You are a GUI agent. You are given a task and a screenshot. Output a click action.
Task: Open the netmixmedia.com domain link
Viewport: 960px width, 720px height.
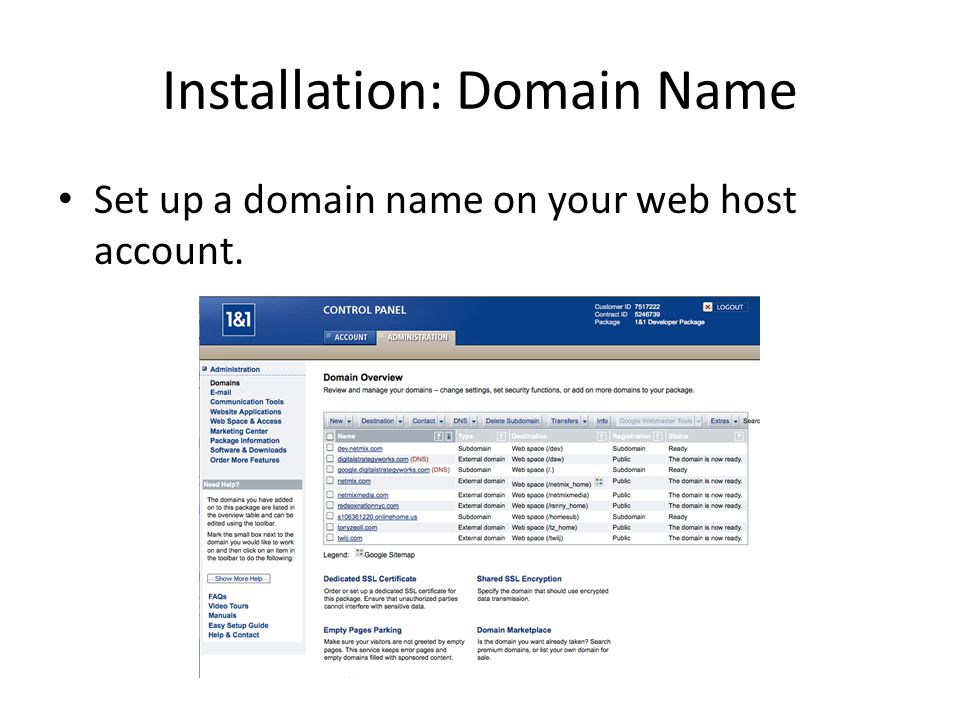point(362,495)
